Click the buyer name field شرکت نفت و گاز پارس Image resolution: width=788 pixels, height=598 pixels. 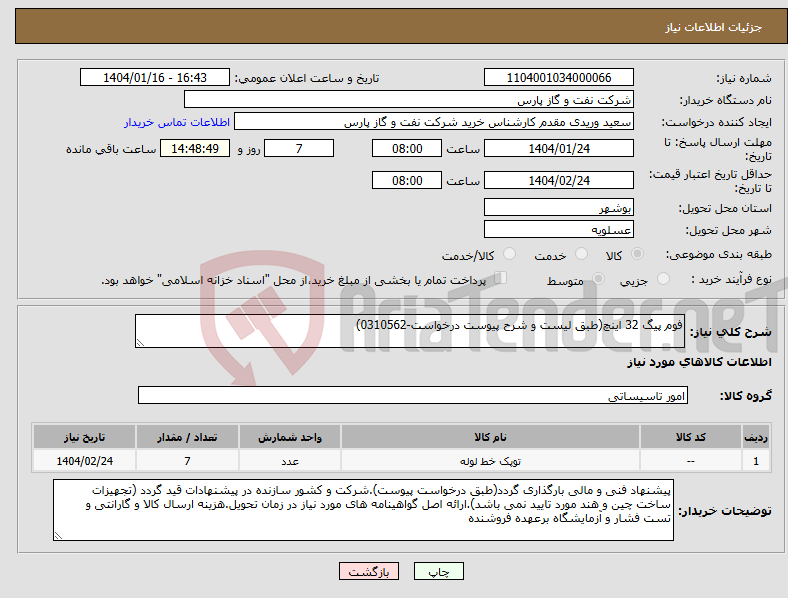pos(409,99)
